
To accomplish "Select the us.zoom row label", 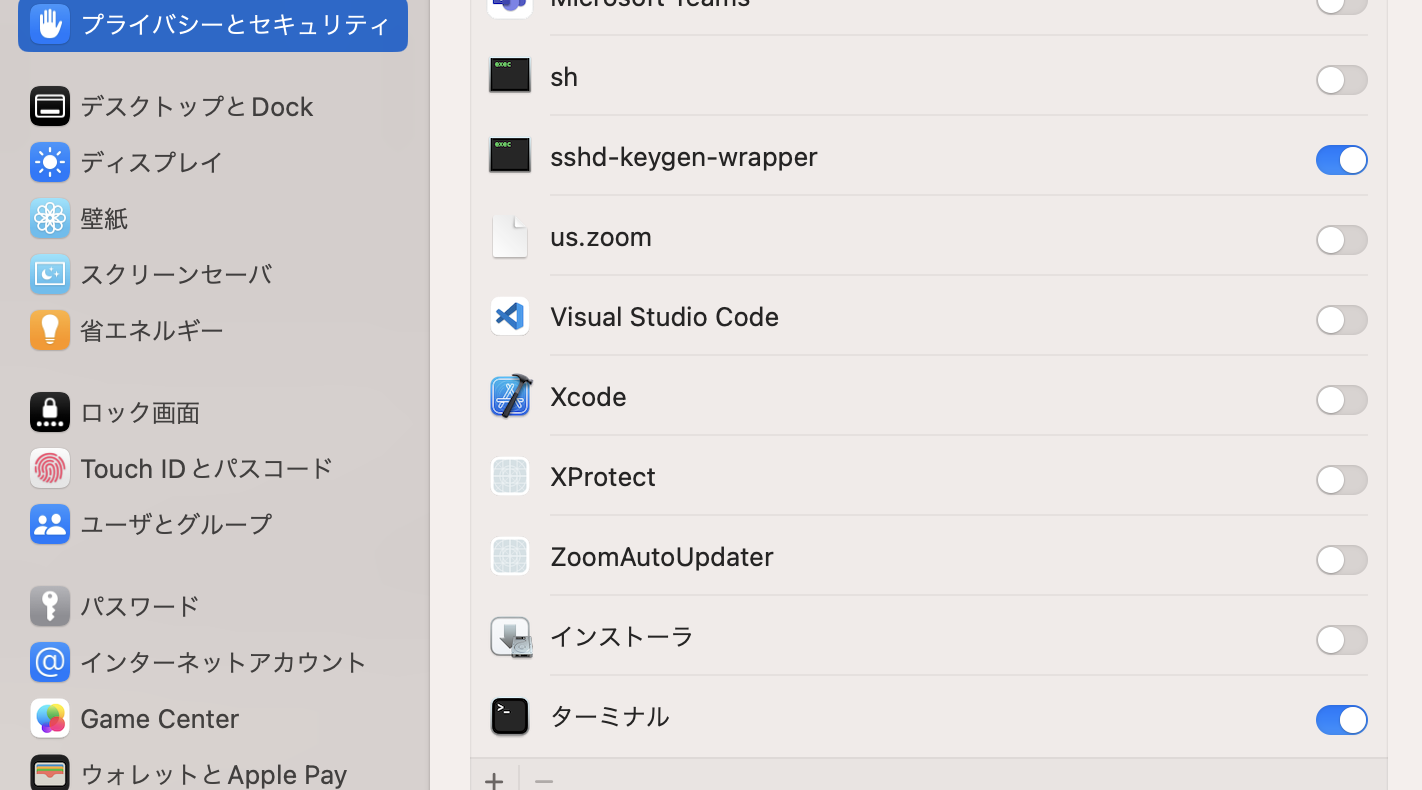I will tap(601, 236).
